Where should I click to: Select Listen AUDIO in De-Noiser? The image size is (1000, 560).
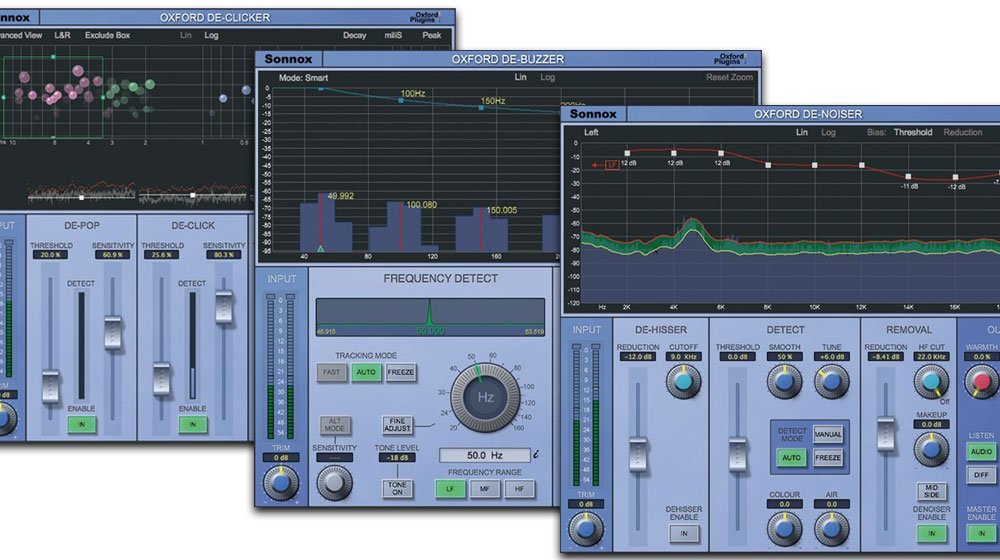click(982, 452)
